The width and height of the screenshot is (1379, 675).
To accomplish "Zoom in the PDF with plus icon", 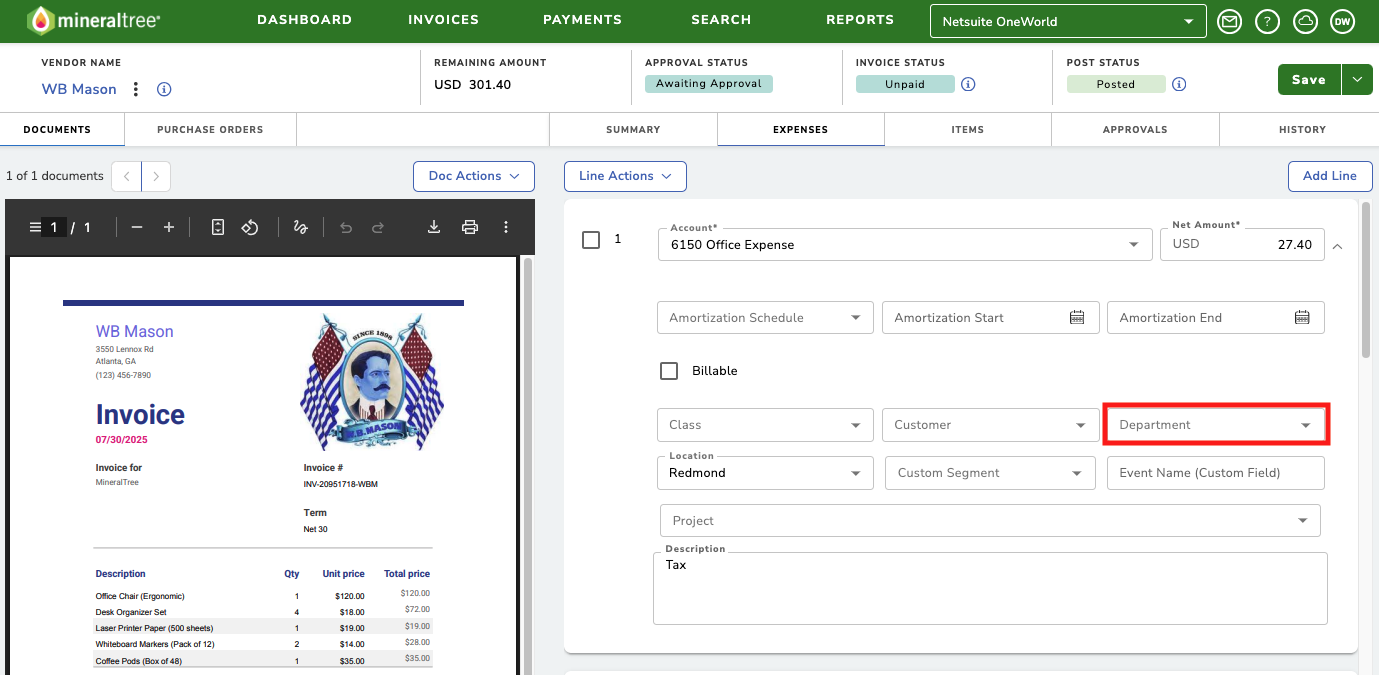I will tap(169, 227).
